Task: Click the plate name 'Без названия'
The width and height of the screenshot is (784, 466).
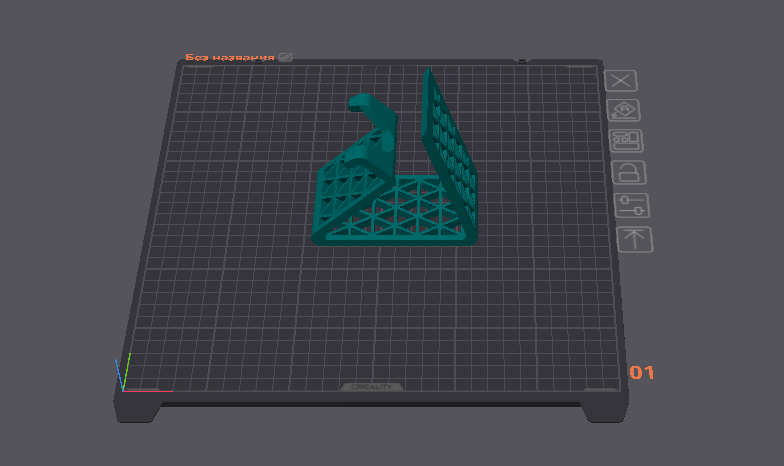Action: coord(230,58)
